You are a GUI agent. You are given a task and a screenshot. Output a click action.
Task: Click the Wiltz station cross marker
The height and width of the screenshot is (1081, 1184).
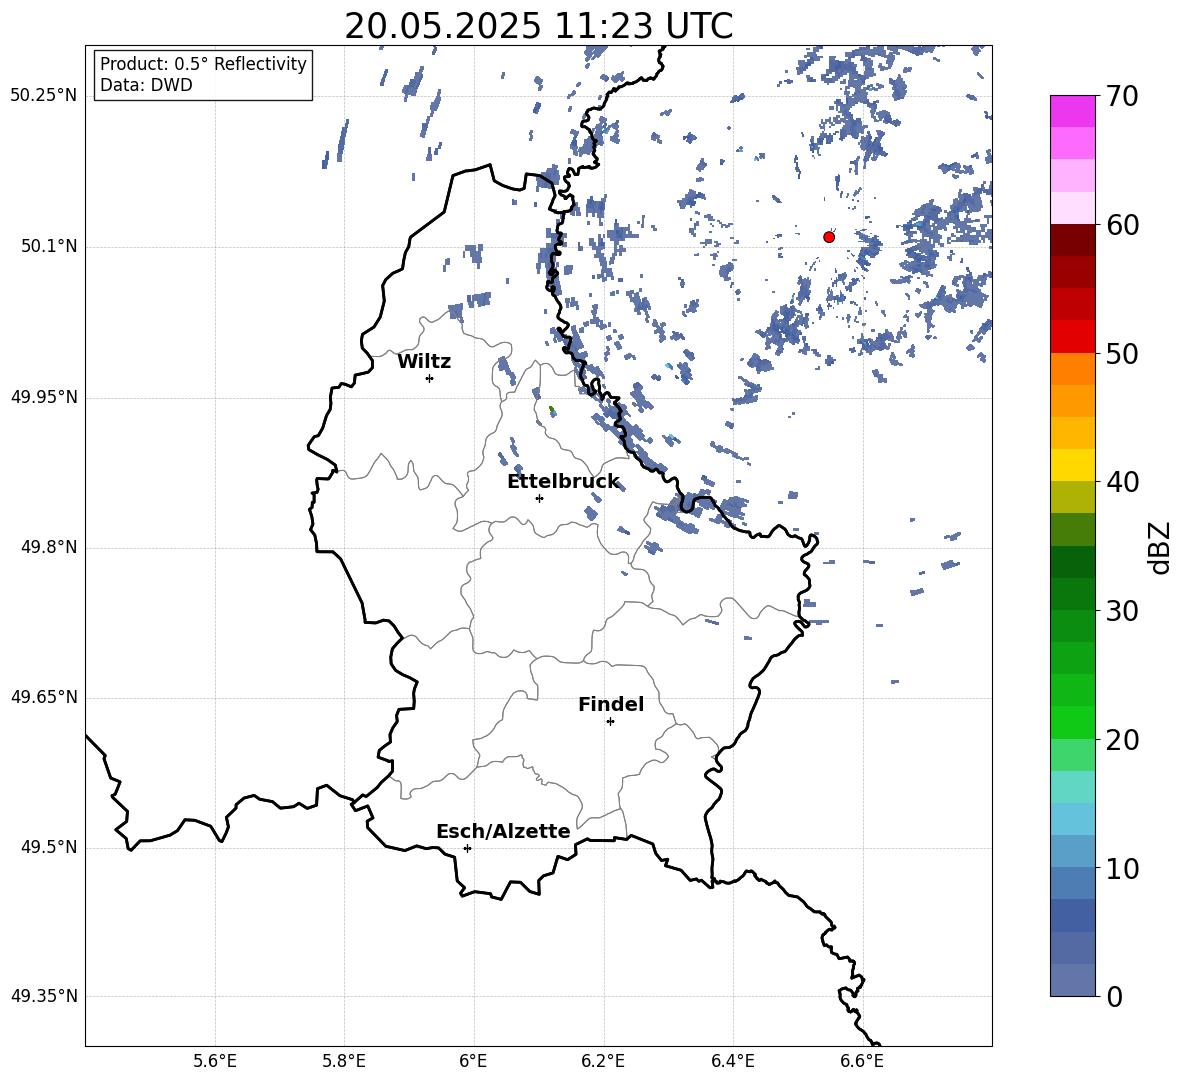point(430,378)
